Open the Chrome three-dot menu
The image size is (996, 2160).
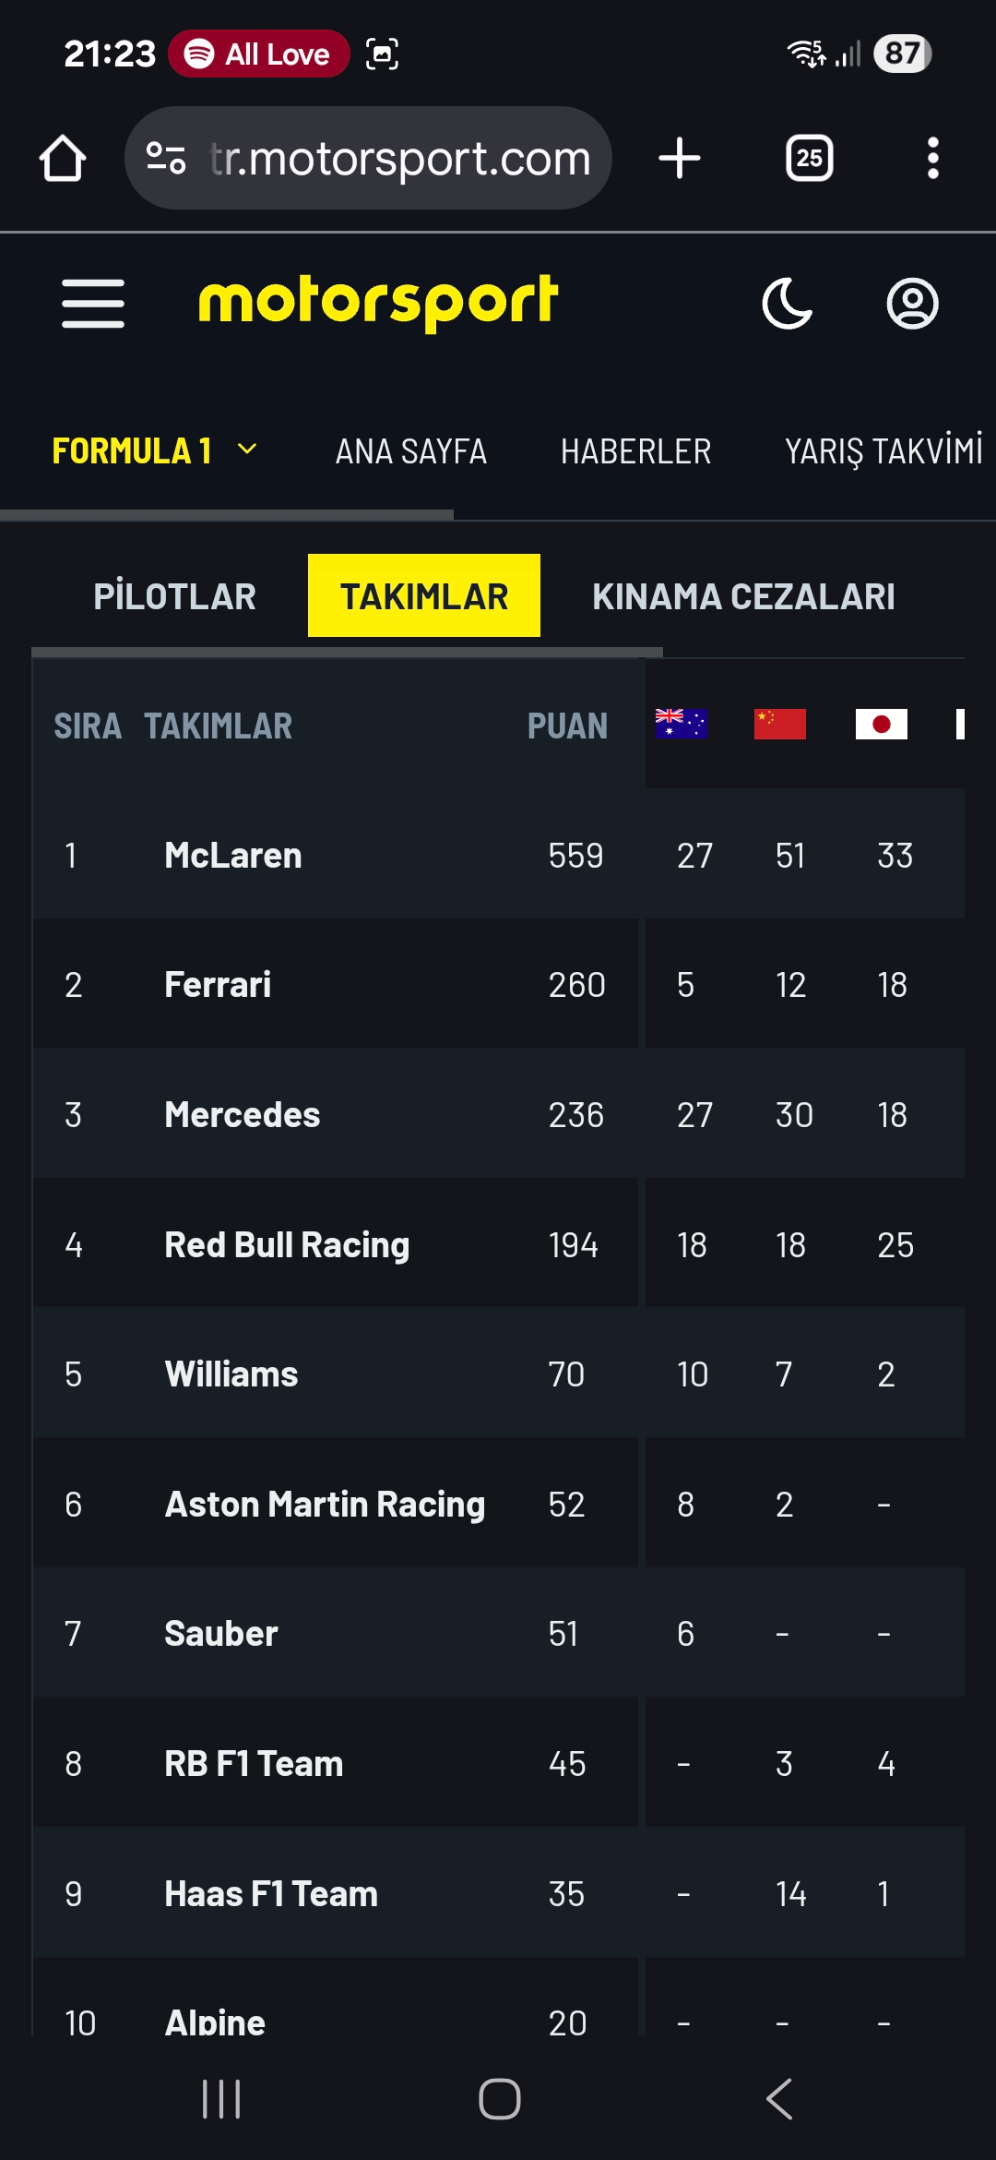coord(933,158)
